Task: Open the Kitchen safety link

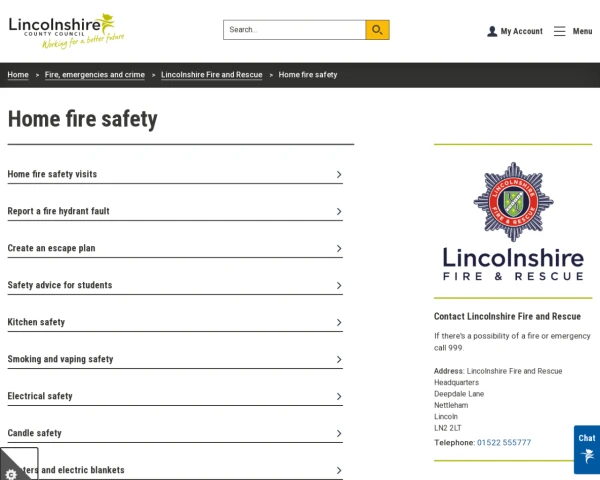Action: pyautogui.click(x=36, y=322)
